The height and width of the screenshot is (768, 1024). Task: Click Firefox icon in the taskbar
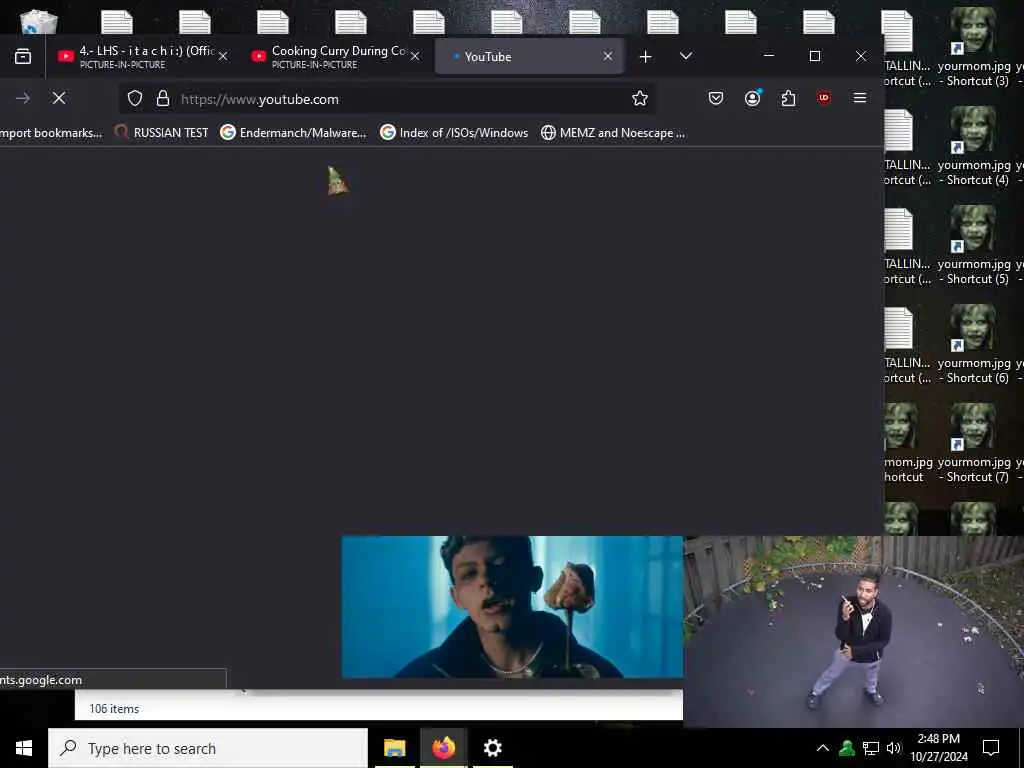point(443,748)
